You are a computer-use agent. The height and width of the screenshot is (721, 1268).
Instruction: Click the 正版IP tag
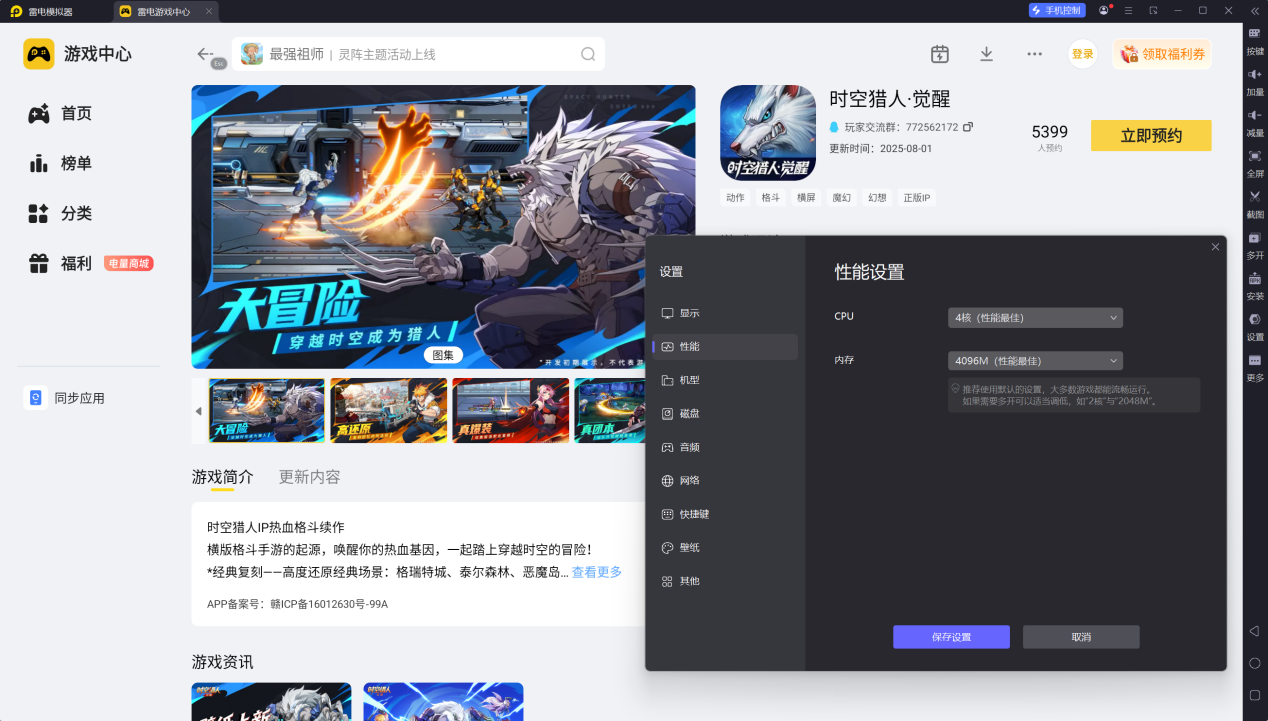click(917, 198)
